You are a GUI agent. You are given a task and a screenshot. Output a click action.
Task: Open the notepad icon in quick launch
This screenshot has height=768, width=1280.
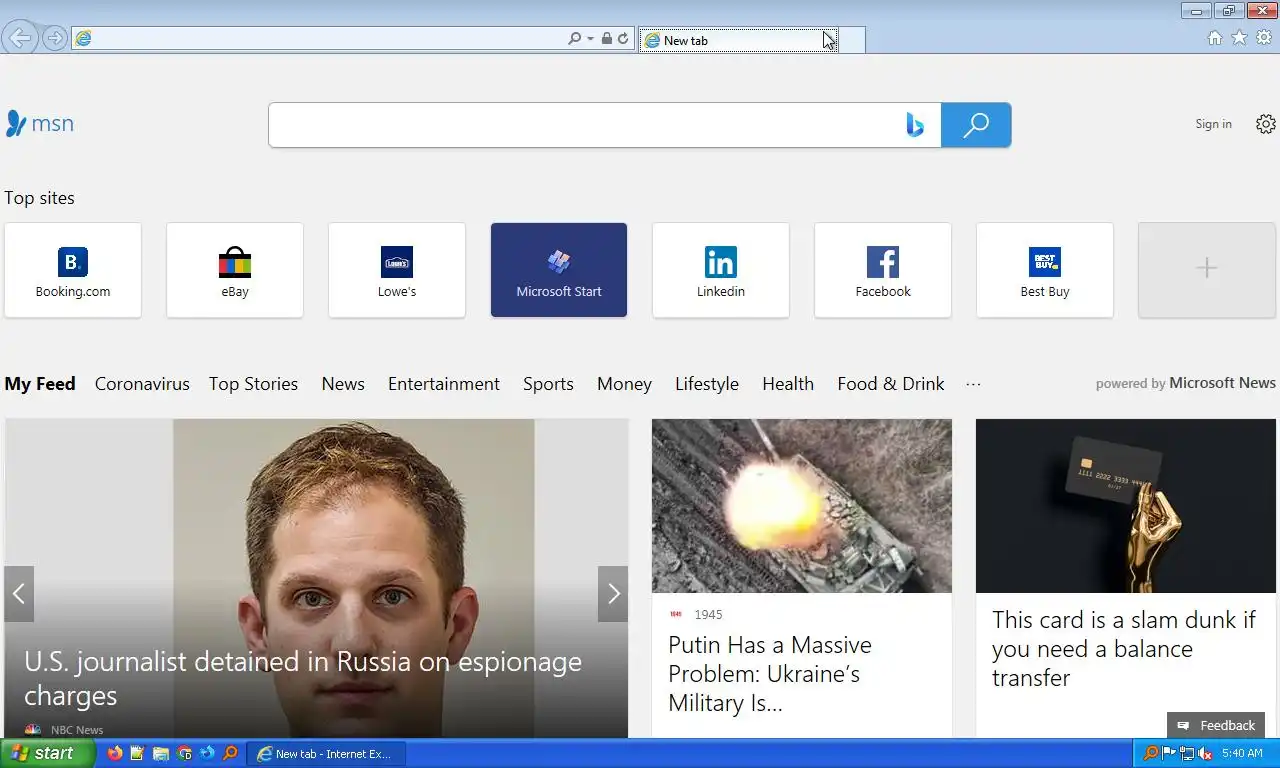(138, 753)
